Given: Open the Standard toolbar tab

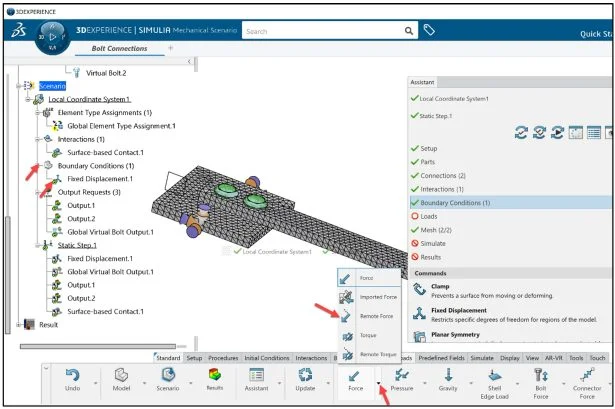Looking at the screenshot, I should pos(168,358).
